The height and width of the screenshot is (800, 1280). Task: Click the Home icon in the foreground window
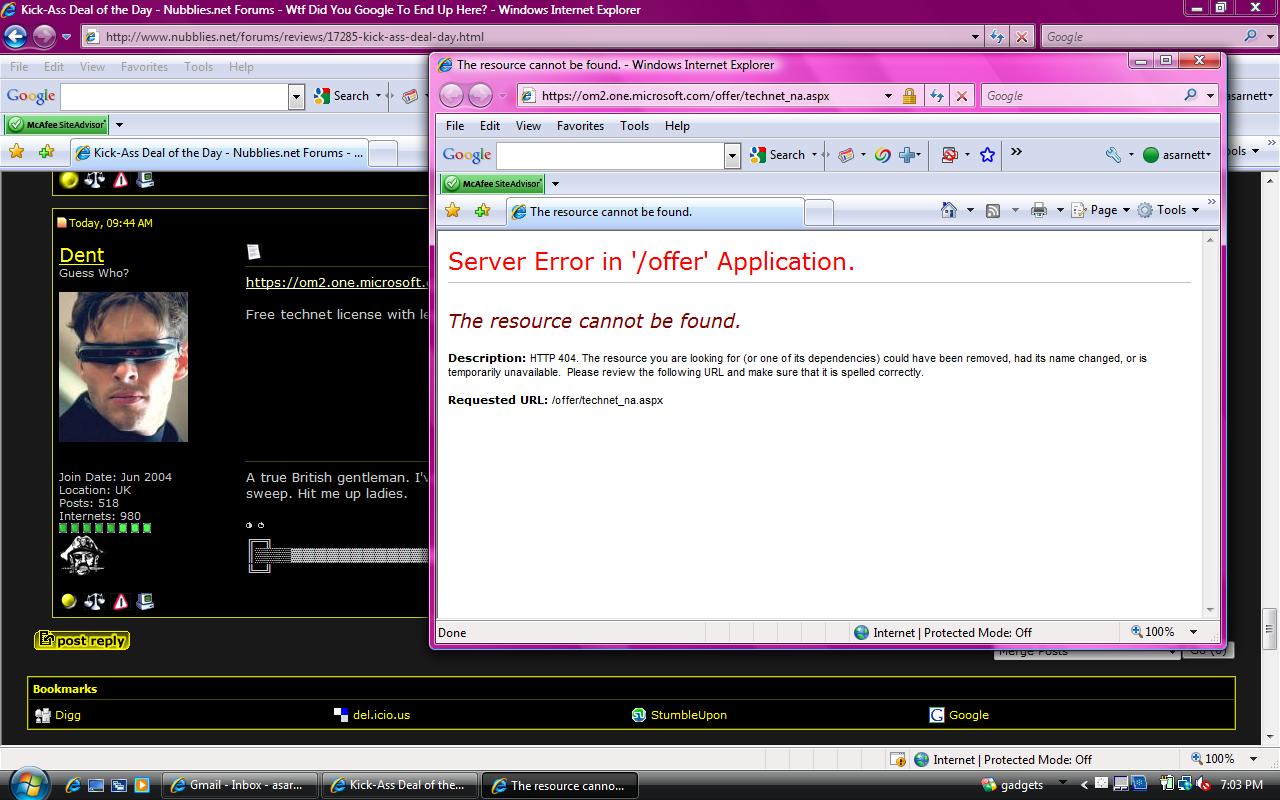[x=949, y=210]
